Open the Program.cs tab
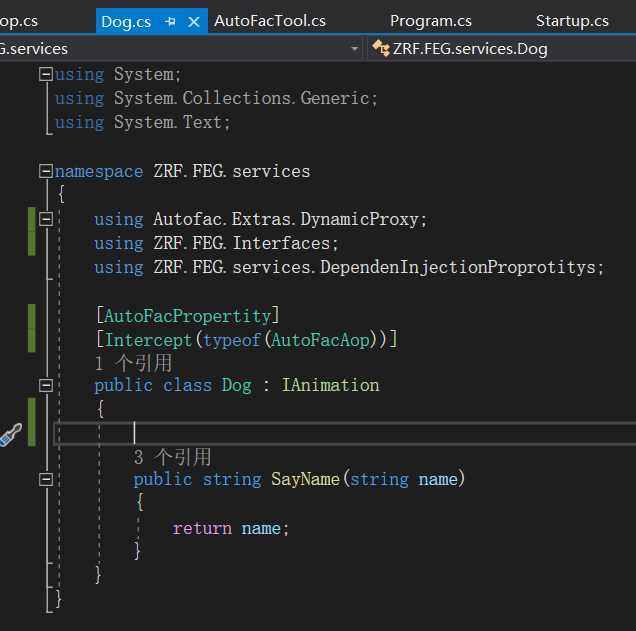The width and height of the screenshot is (636, 631). click(x=431, y=21)
